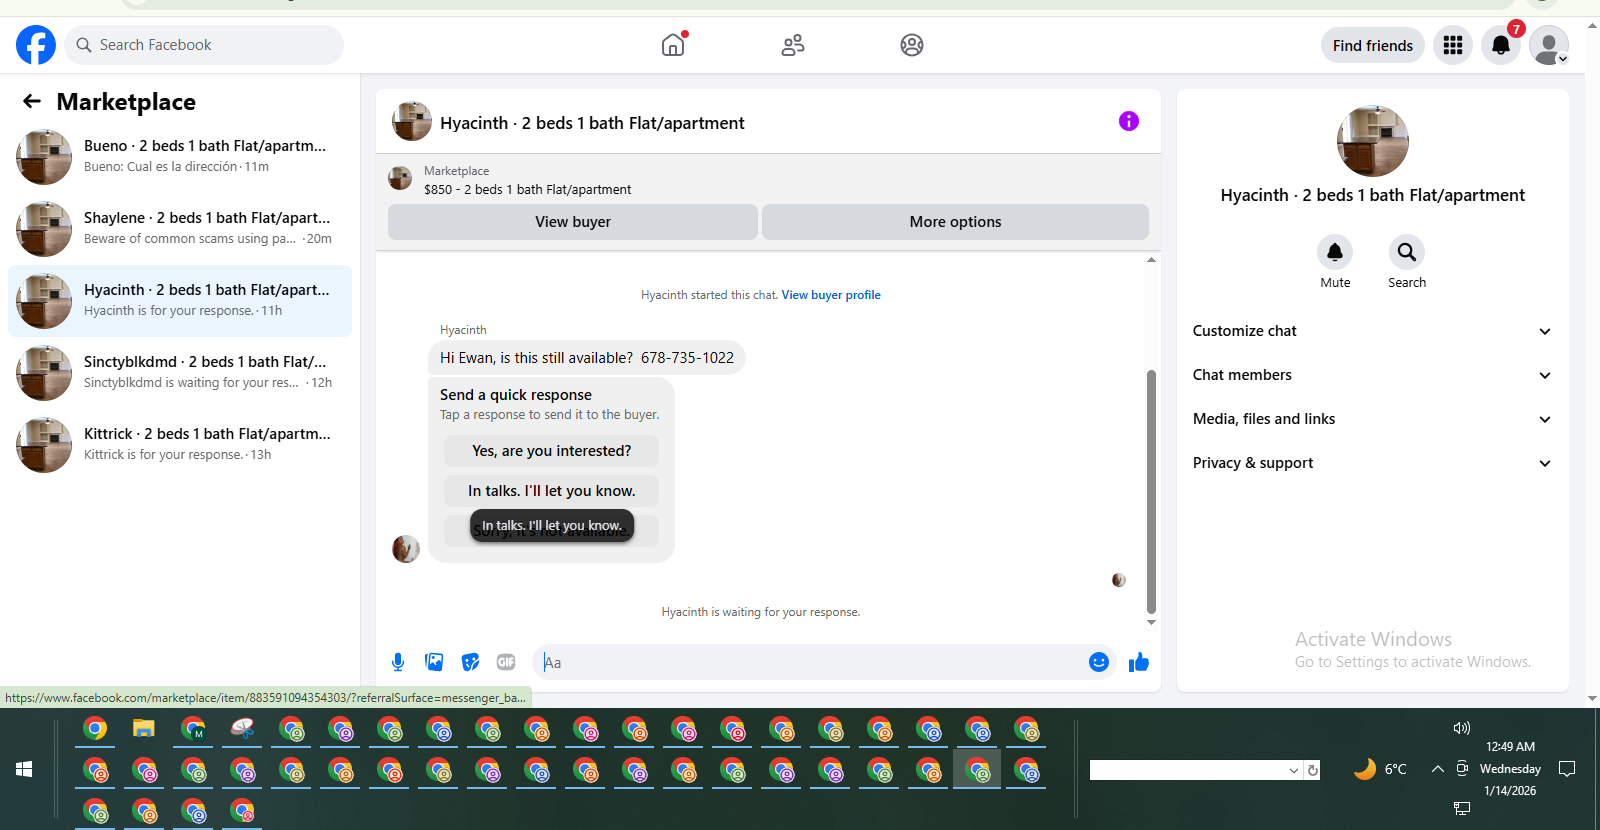Click Hyacinth's small avatar beside the message

coord(406,549)
